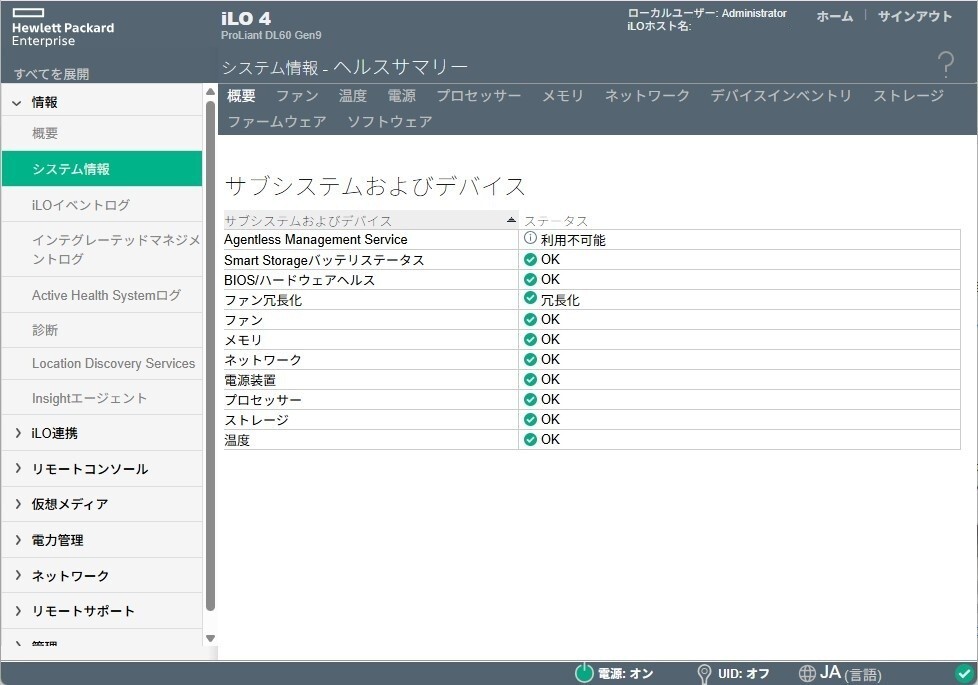
Task: Sort by サブシステムおよびデバイス column header
Action: click(x=368, y=220)
